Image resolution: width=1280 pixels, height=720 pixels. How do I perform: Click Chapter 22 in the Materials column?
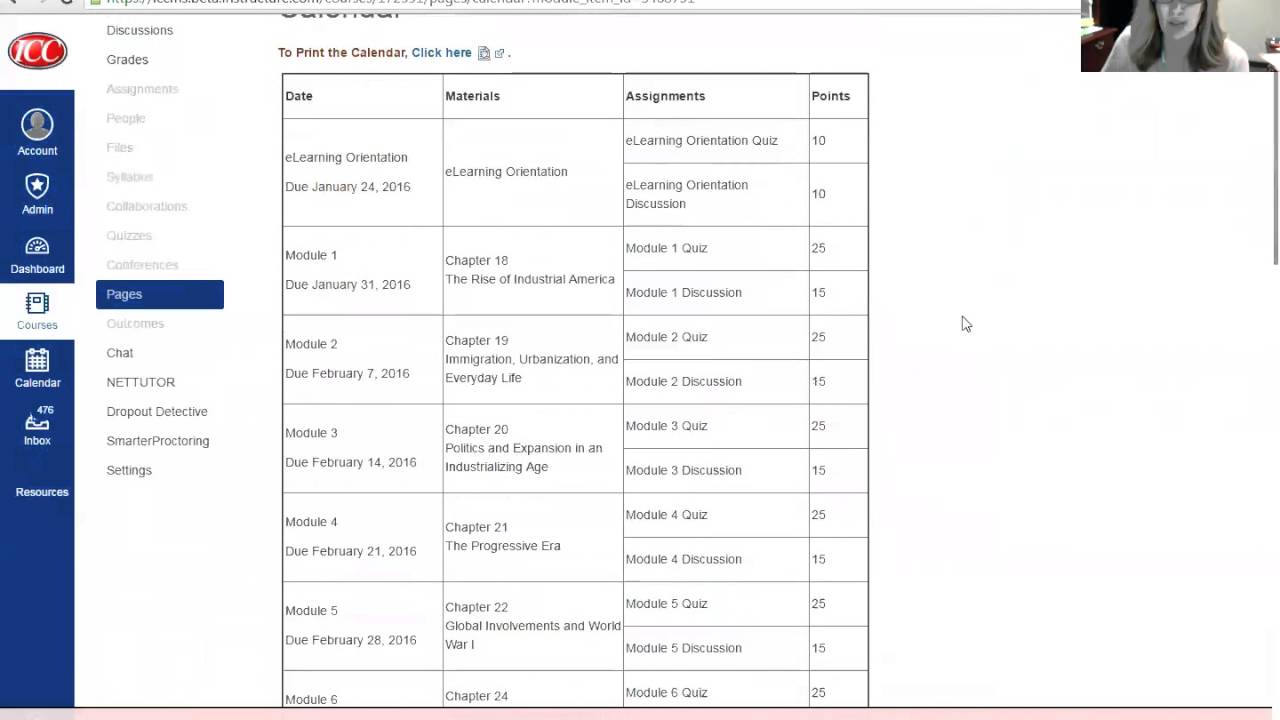pyautogui.click(x=476, y=608)
